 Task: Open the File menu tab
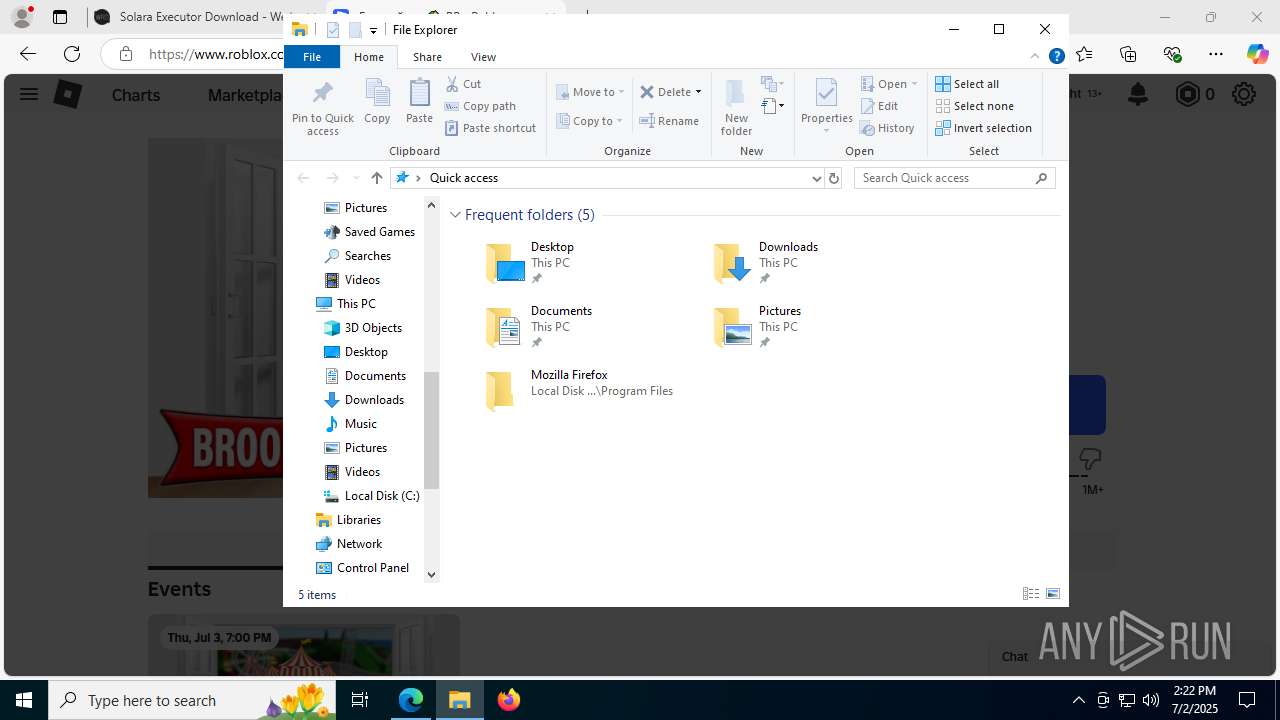[312, 57]
